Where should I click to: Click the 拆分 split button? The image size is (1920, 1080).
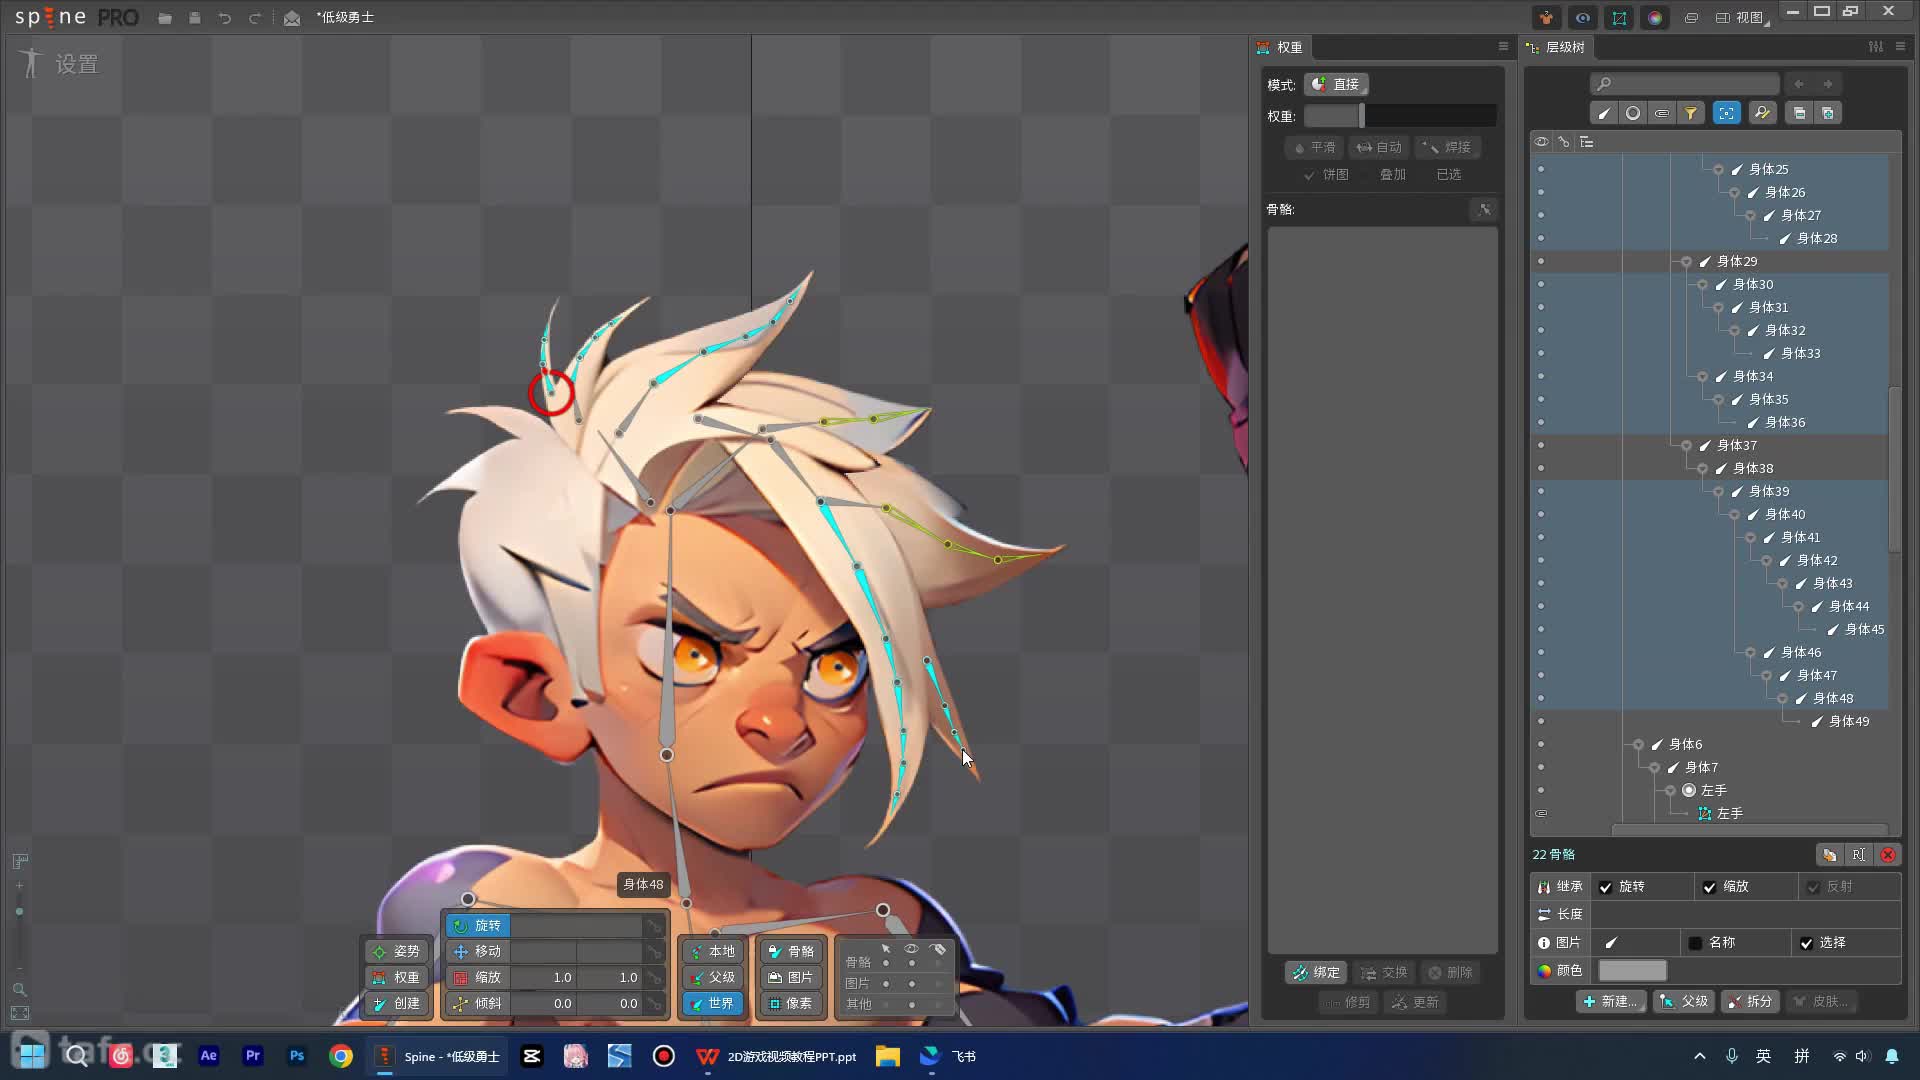1750,1002
